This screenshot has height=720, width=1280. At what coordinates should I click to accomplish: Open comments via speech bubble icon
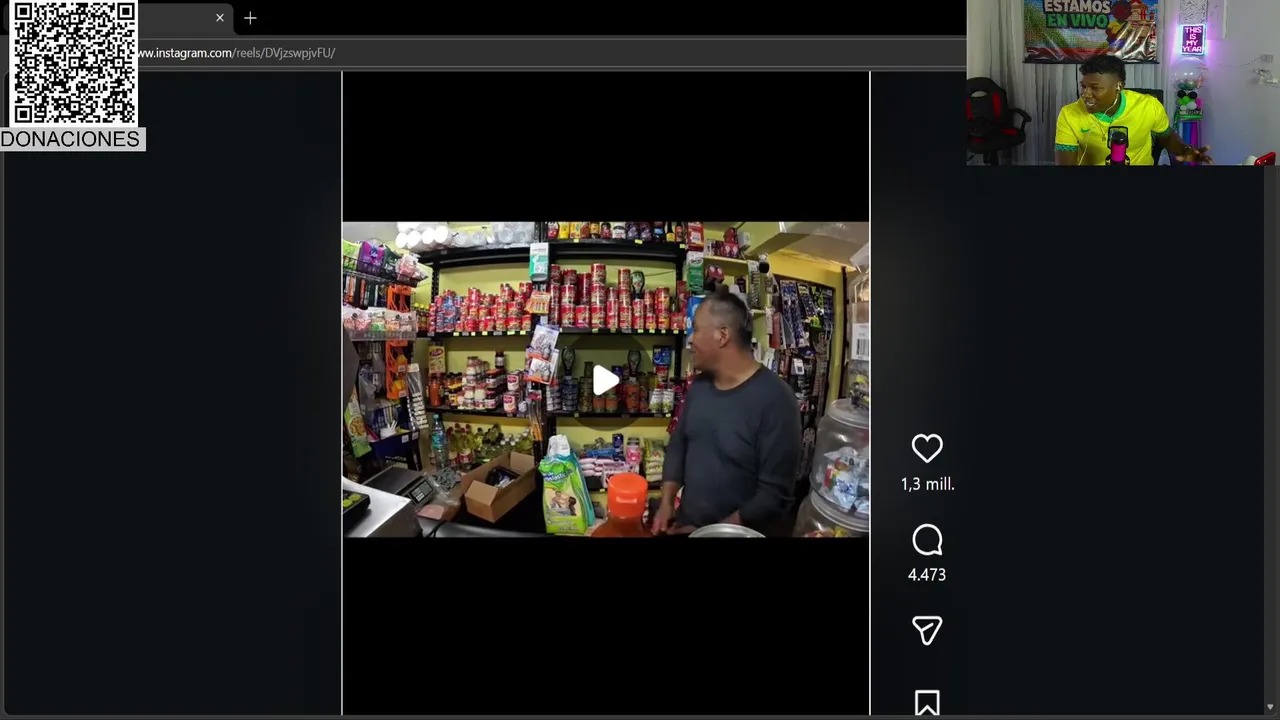(927, 540)
